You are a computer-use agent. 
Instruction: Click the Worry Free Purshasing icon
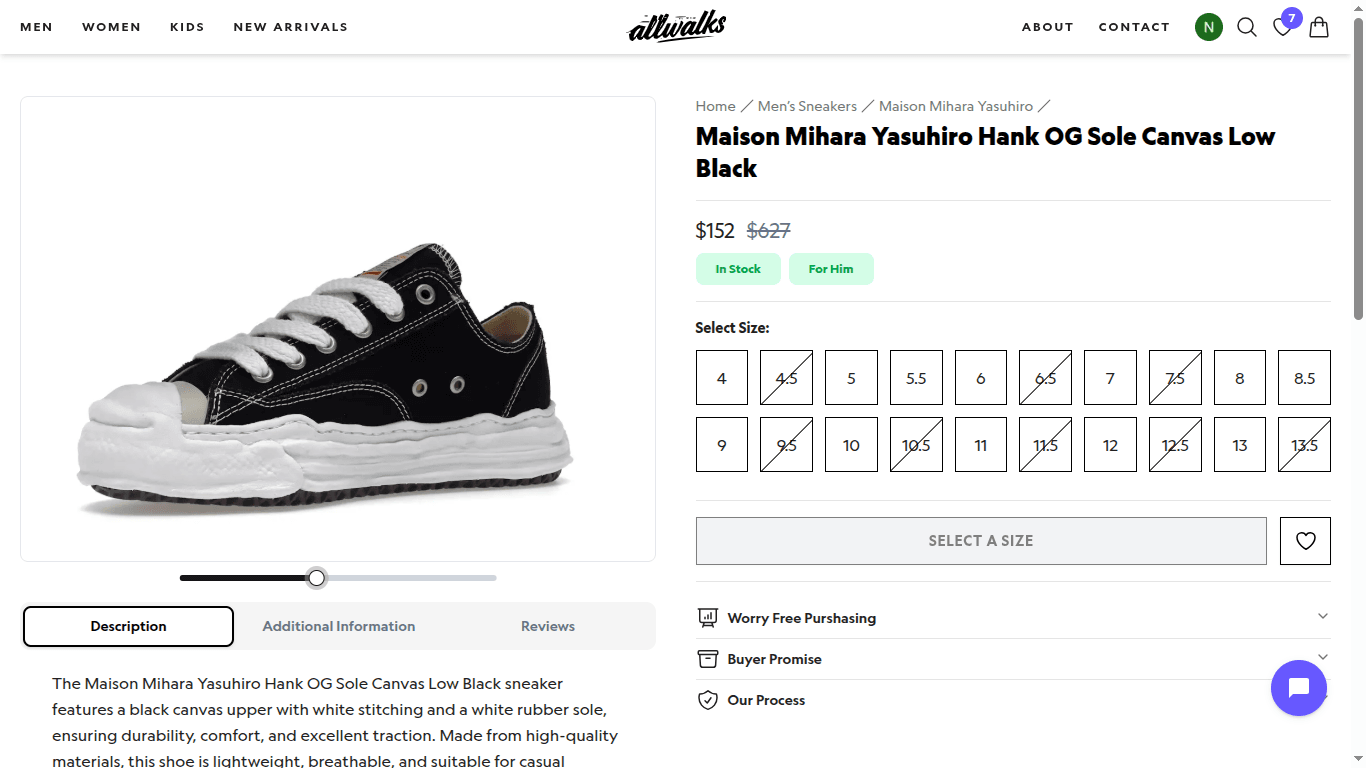(x=708, y=617)
